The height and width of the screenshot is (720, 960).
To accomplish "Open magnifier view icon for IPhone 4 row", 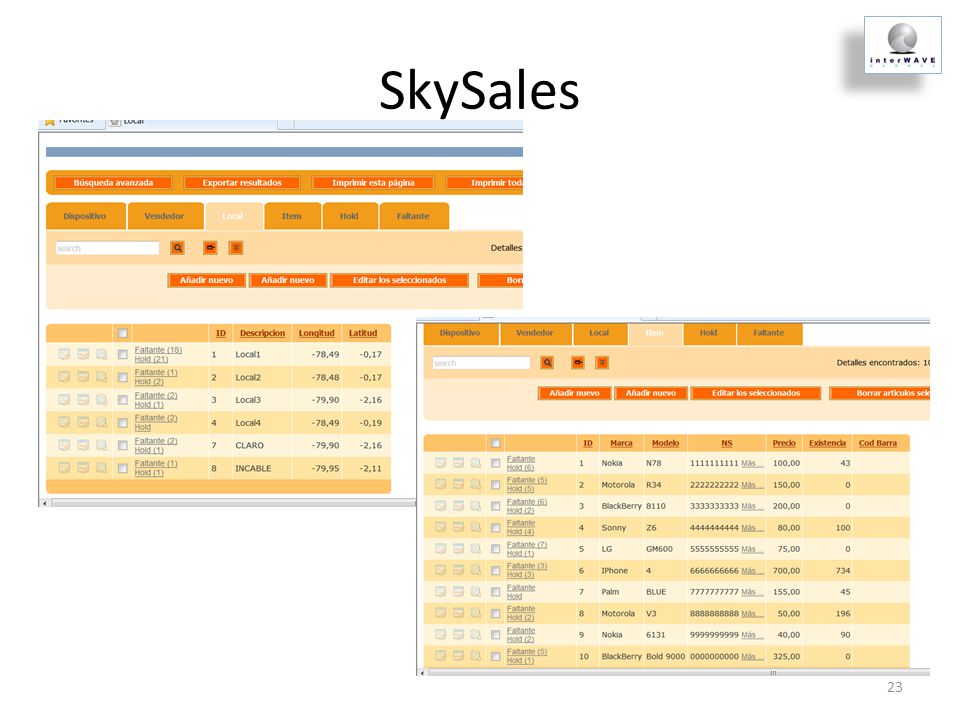I will tap(476, 570).
